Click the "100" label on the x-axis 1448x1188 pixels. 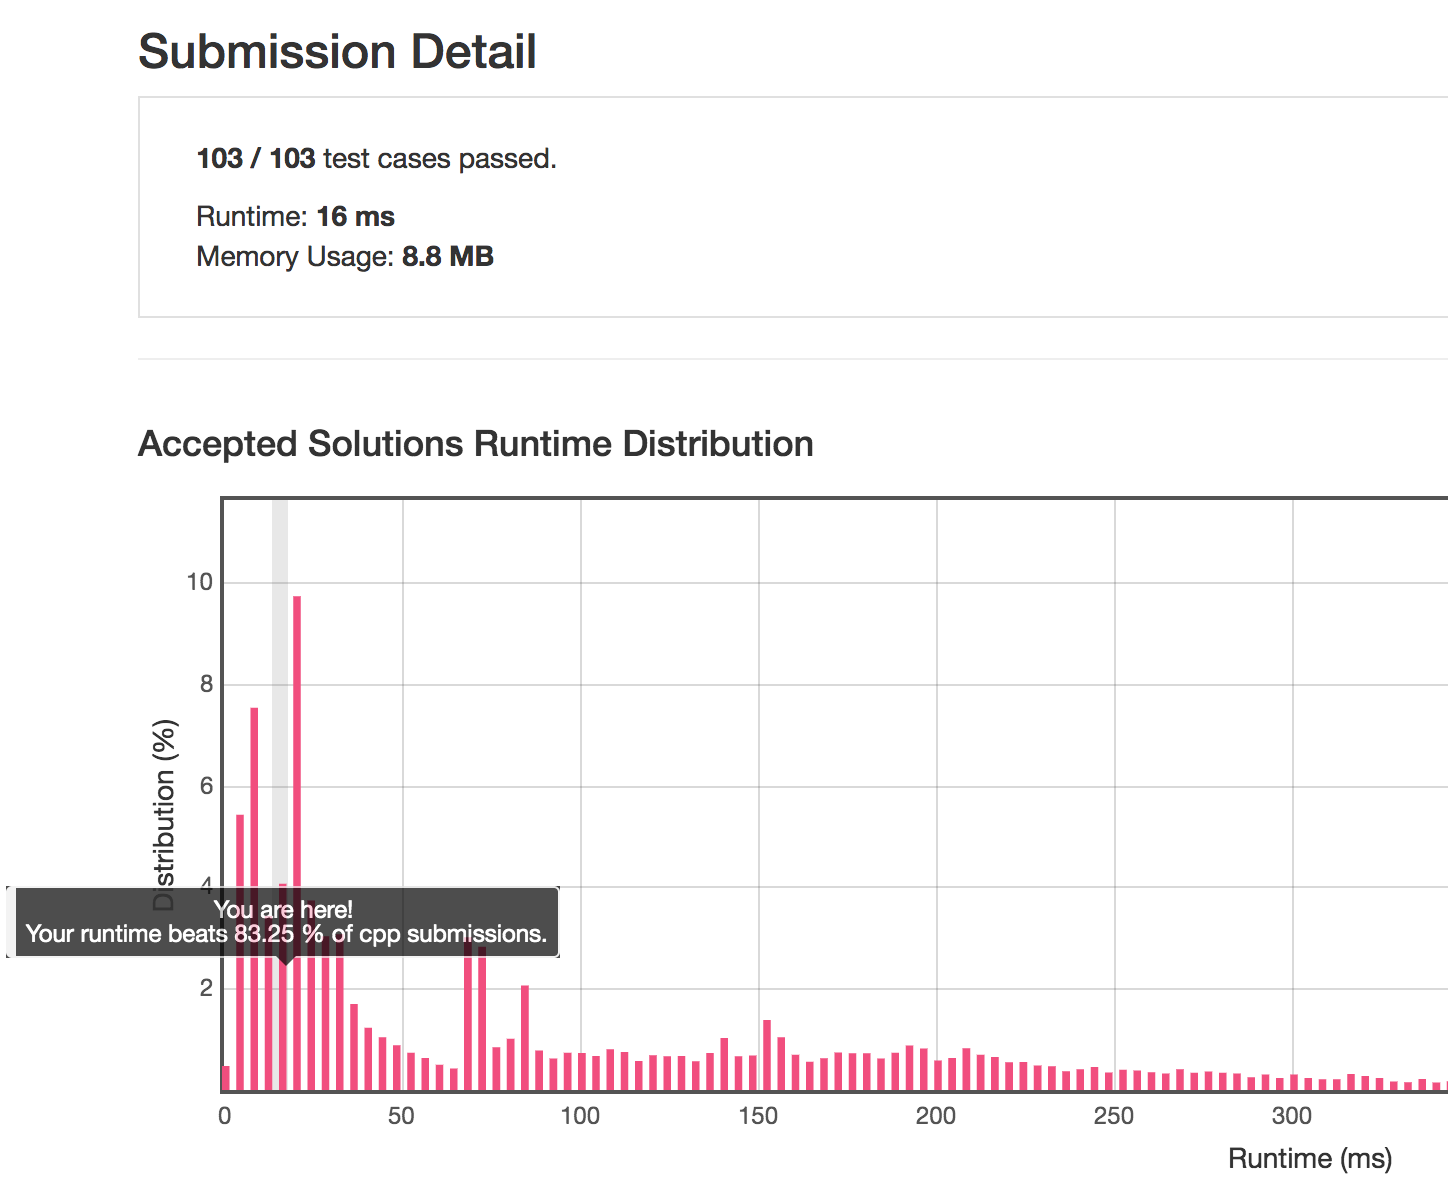coord(580,1117)
